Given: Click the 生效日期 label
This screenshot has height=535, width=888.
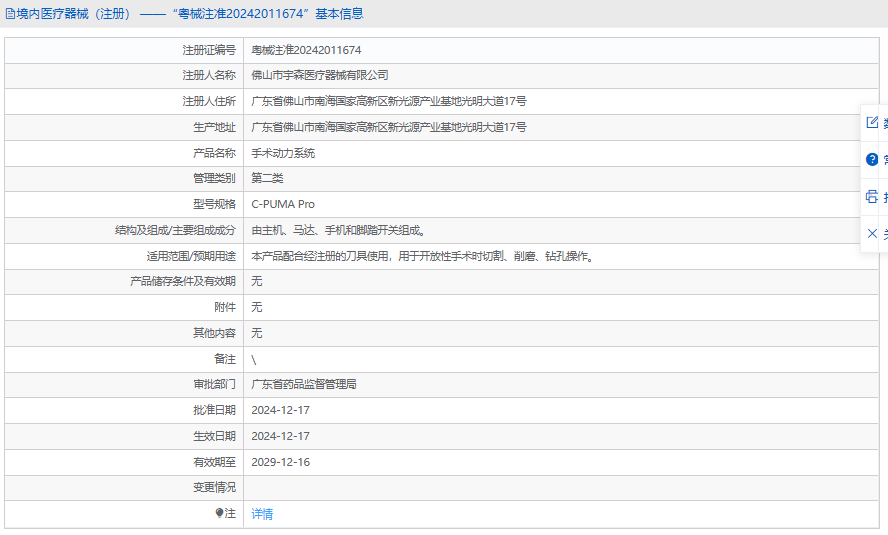Looking at the screenshot, I should click(x=214, y=436).
